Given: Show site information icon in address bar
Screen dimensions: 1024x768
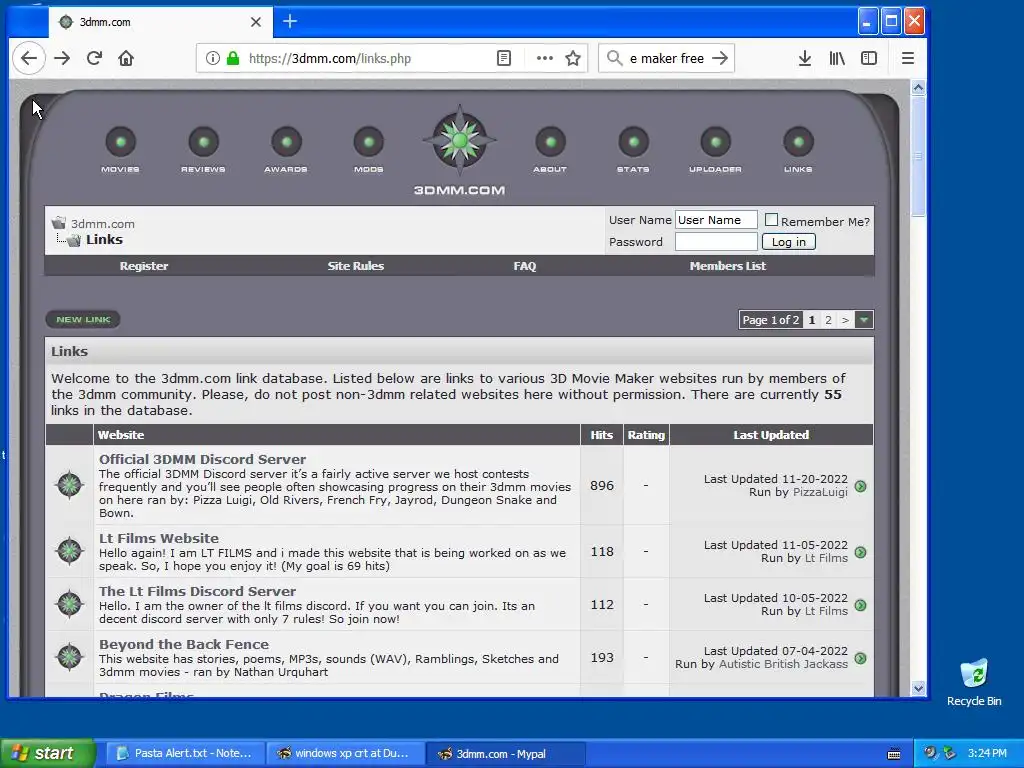Looking at the screenshot, I should pos(212,58).
